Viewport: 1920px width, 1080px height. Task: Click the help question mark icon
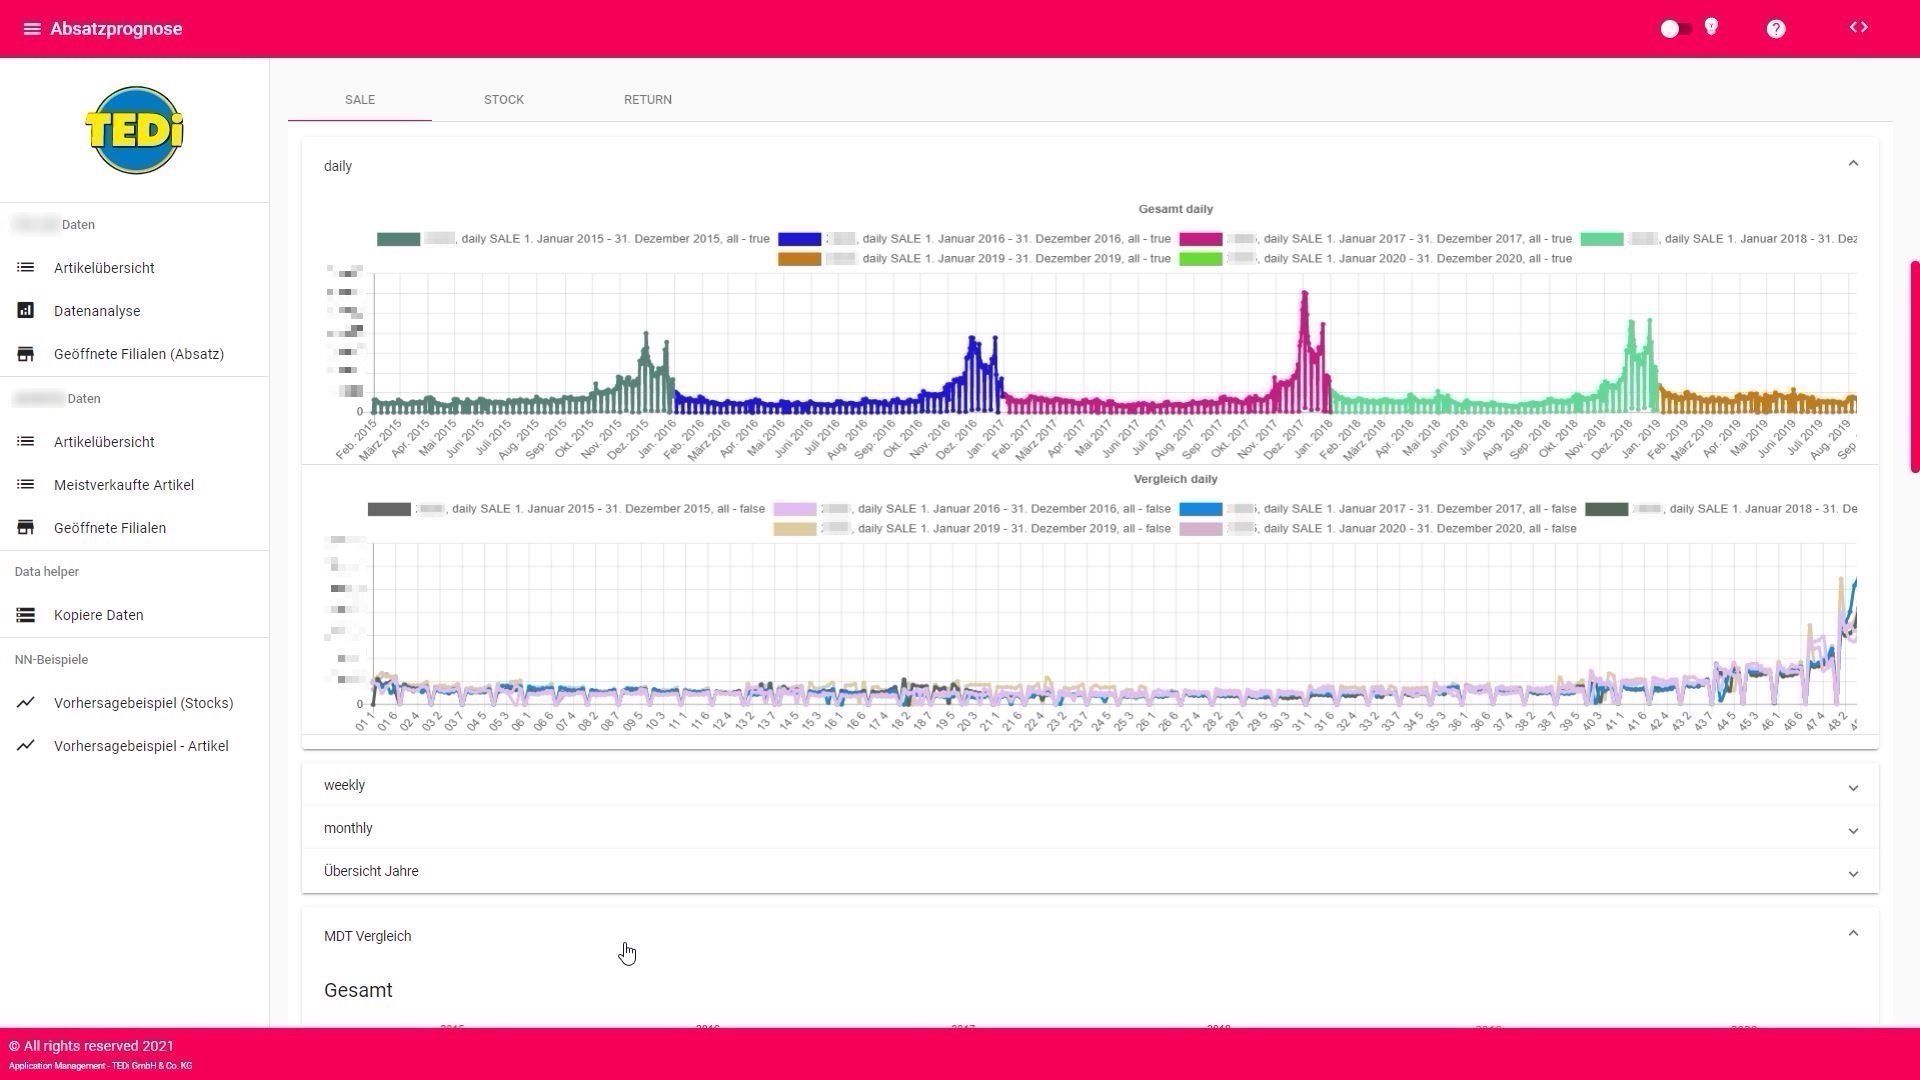[1776, 29]
